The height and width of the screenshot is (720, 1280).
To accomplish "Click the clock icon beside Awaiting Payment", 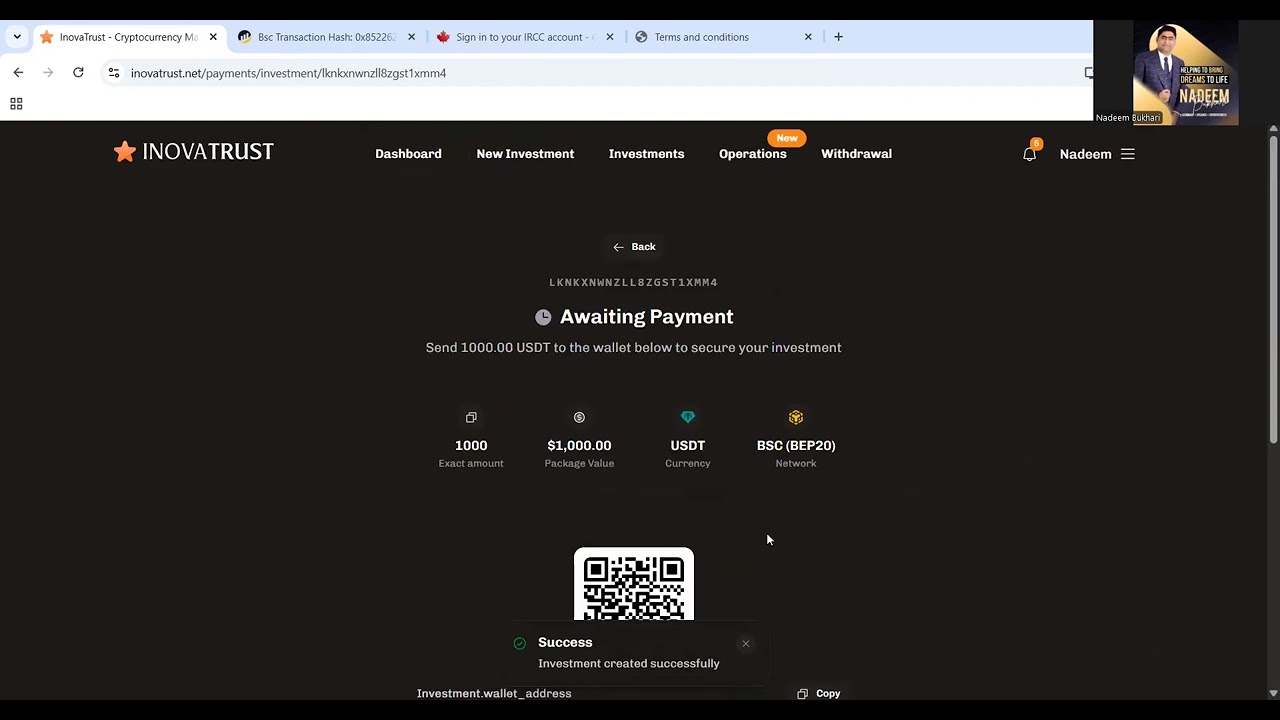I will pyautogui.click(x=543, y=317).
